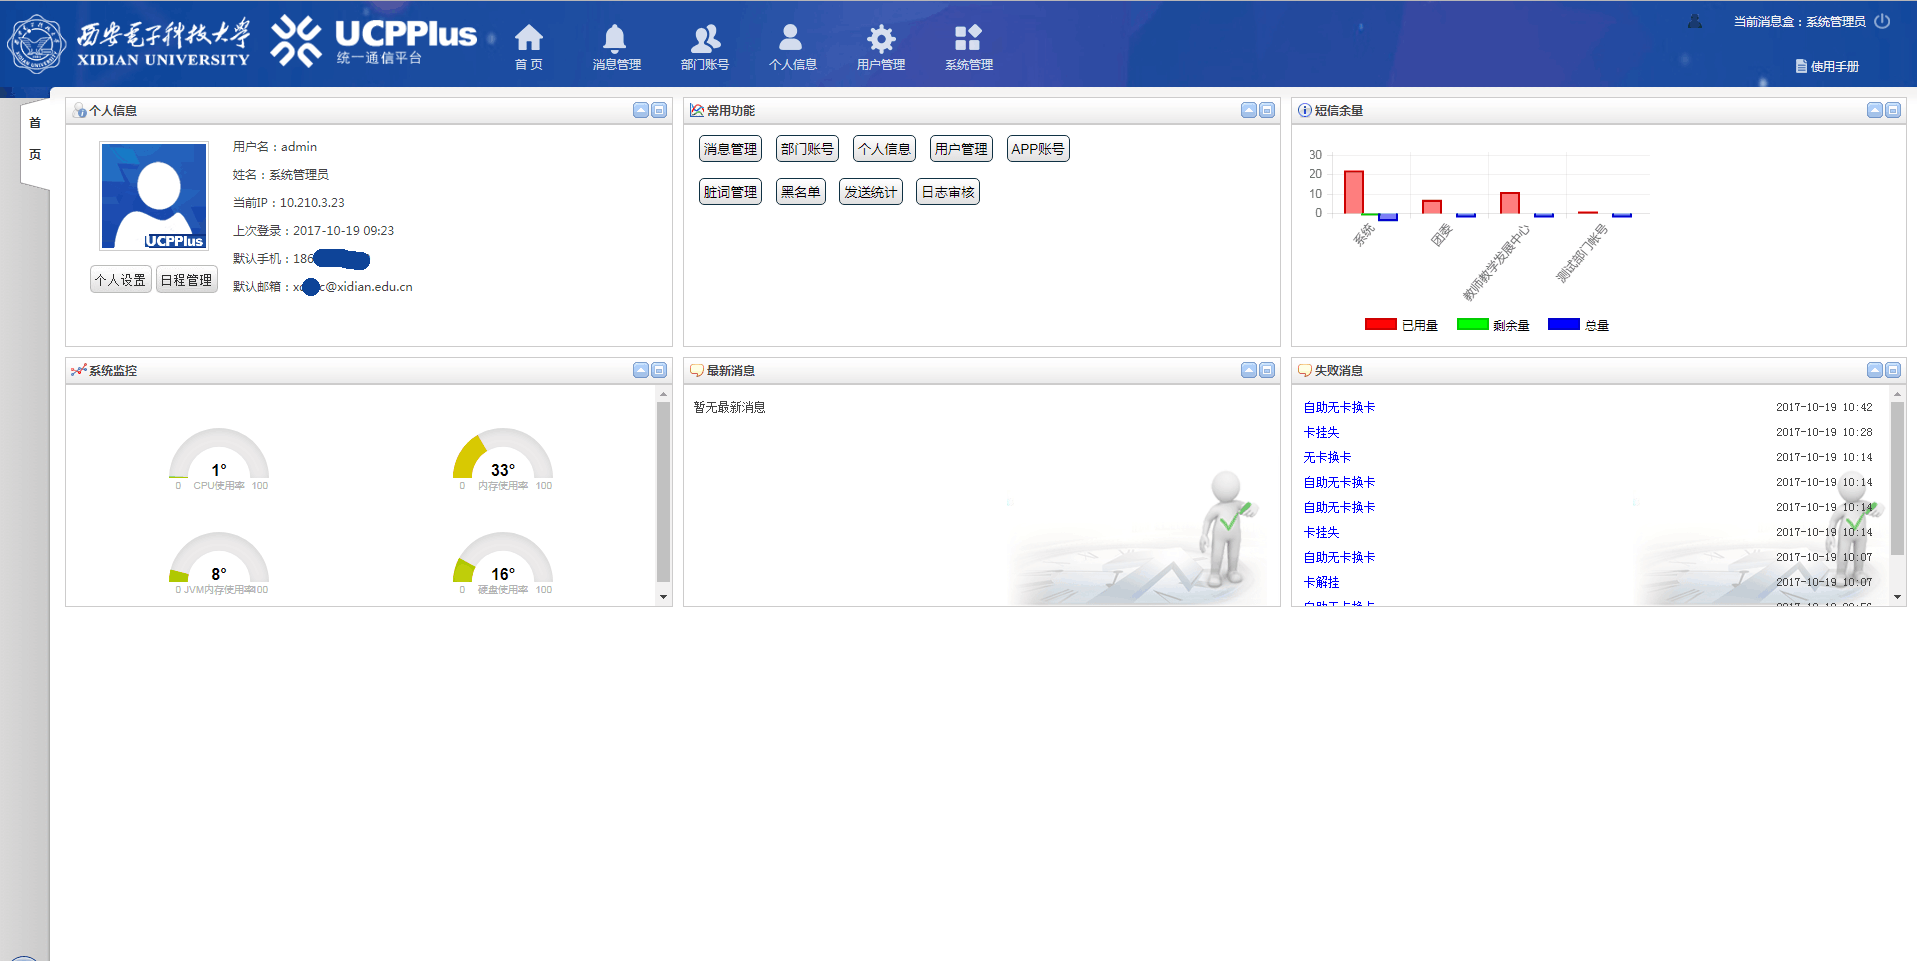
Task: Maximize the 常用功能 panel
Action: tap(1267, 110)
